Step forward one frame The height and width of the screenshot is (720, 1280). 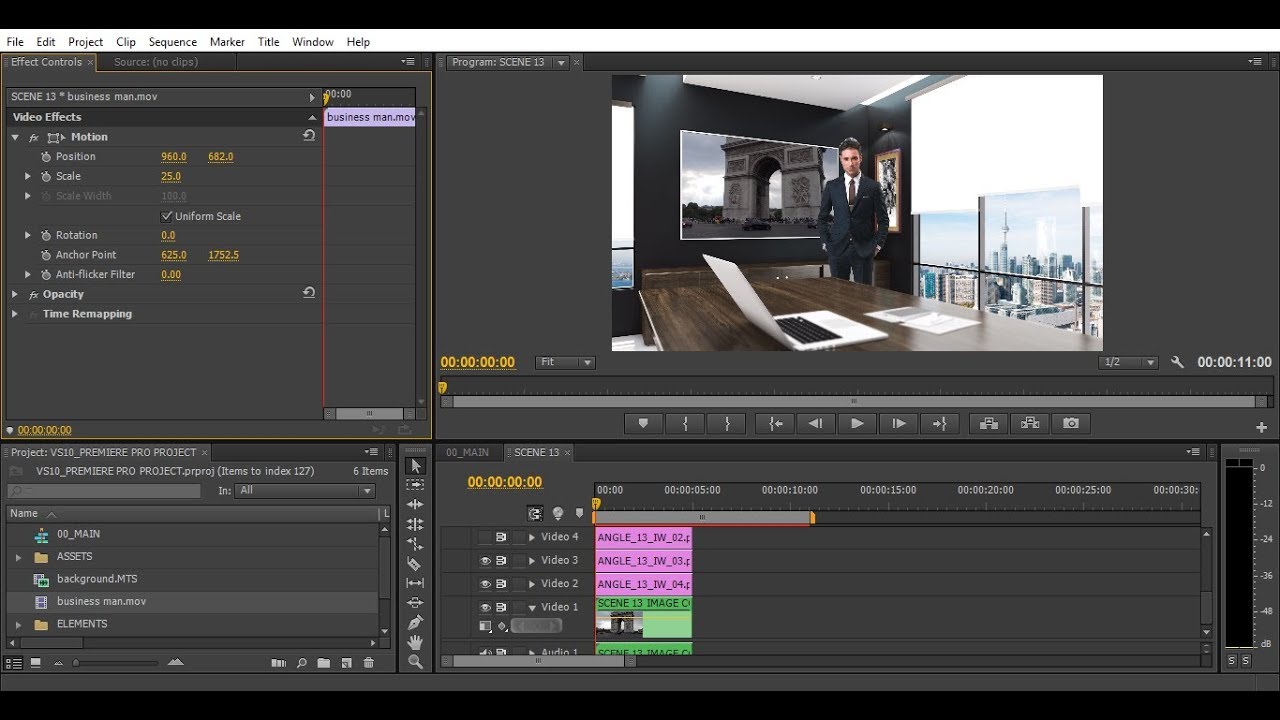pos(898,424)
